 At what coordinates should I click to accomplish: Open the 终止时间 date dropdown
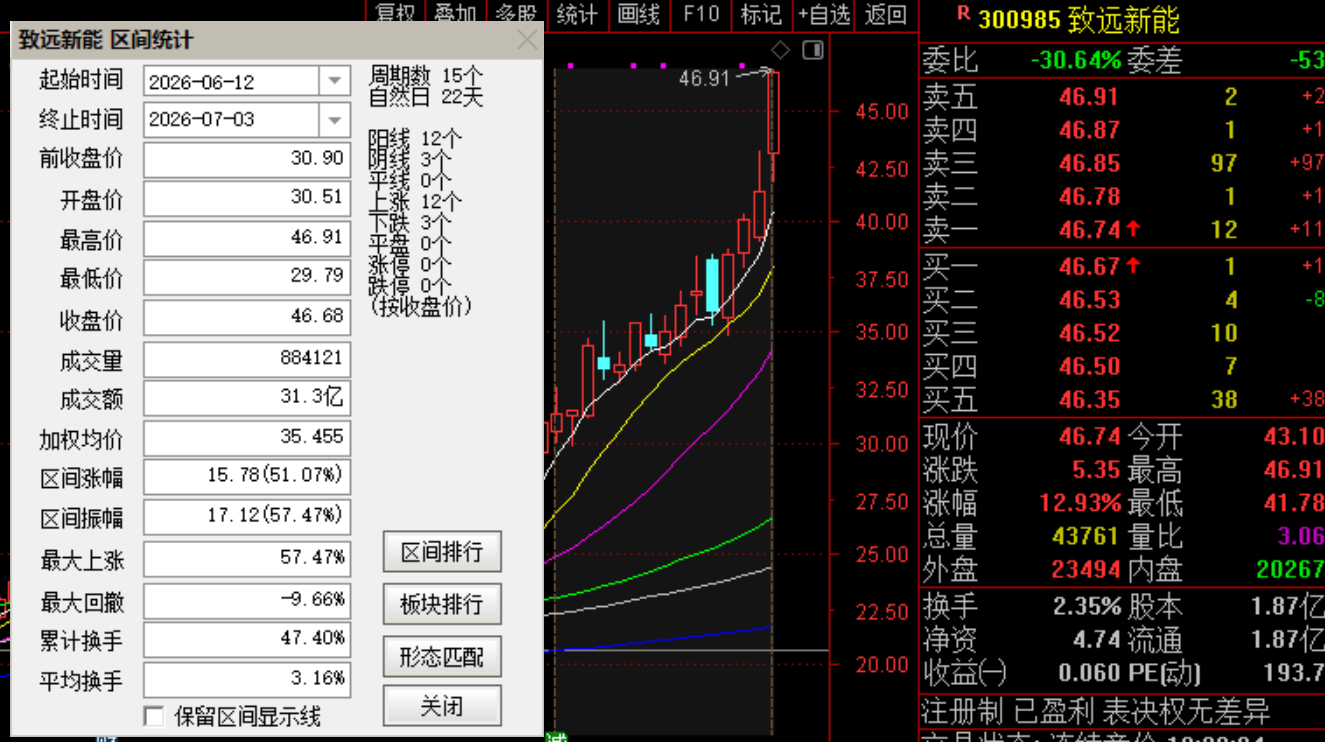point(334,120)
